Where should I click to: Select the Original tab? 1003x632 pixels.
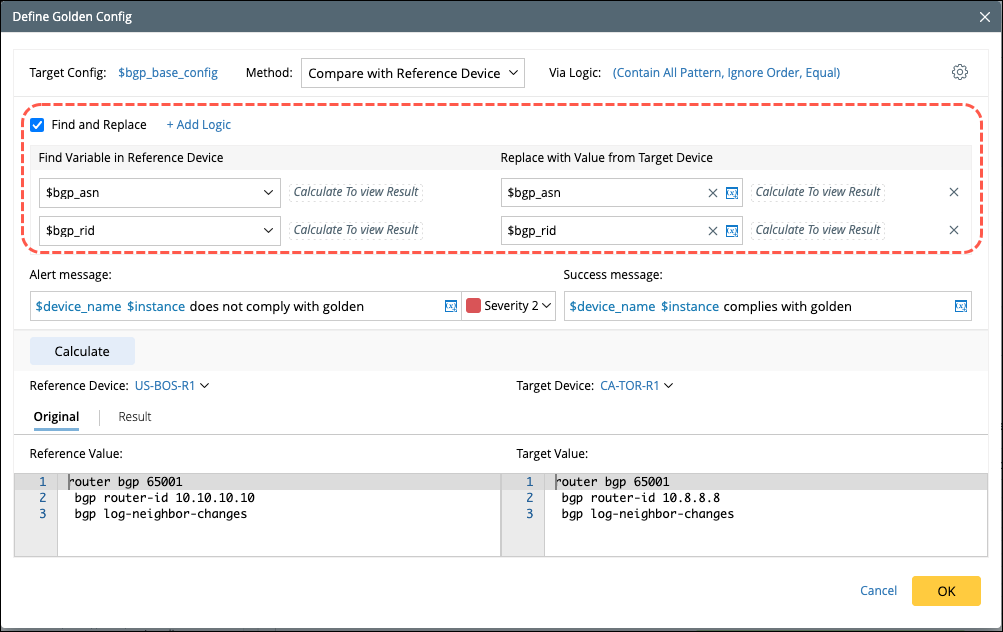[x=56, y=417]
